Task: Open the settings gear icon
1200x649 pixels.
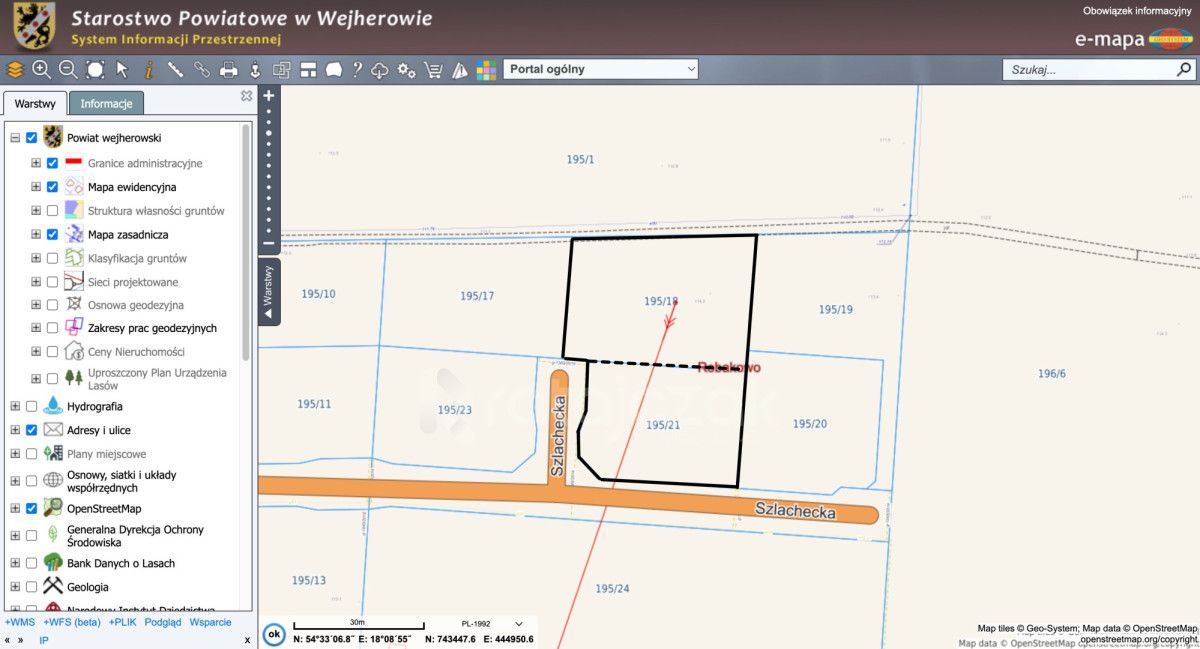Action: (406, 70)
